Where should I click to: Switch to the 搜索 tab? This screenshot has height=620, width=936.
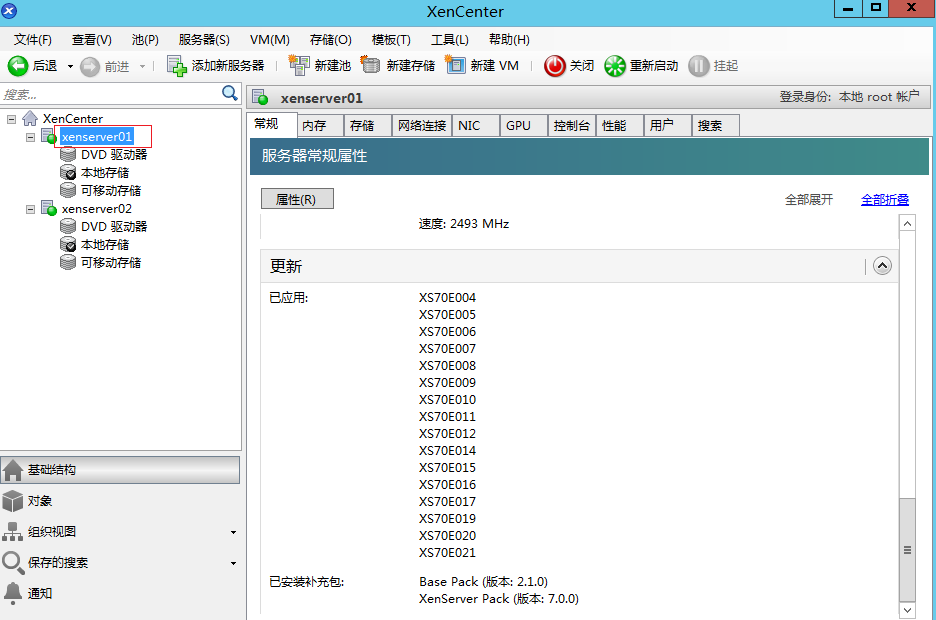(x=715, y=126)
